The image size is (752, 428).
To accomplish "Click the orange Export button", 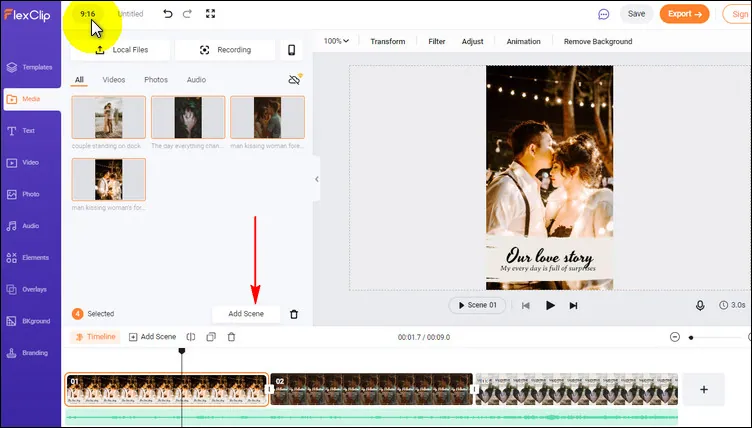I will (x=684, y=14).
